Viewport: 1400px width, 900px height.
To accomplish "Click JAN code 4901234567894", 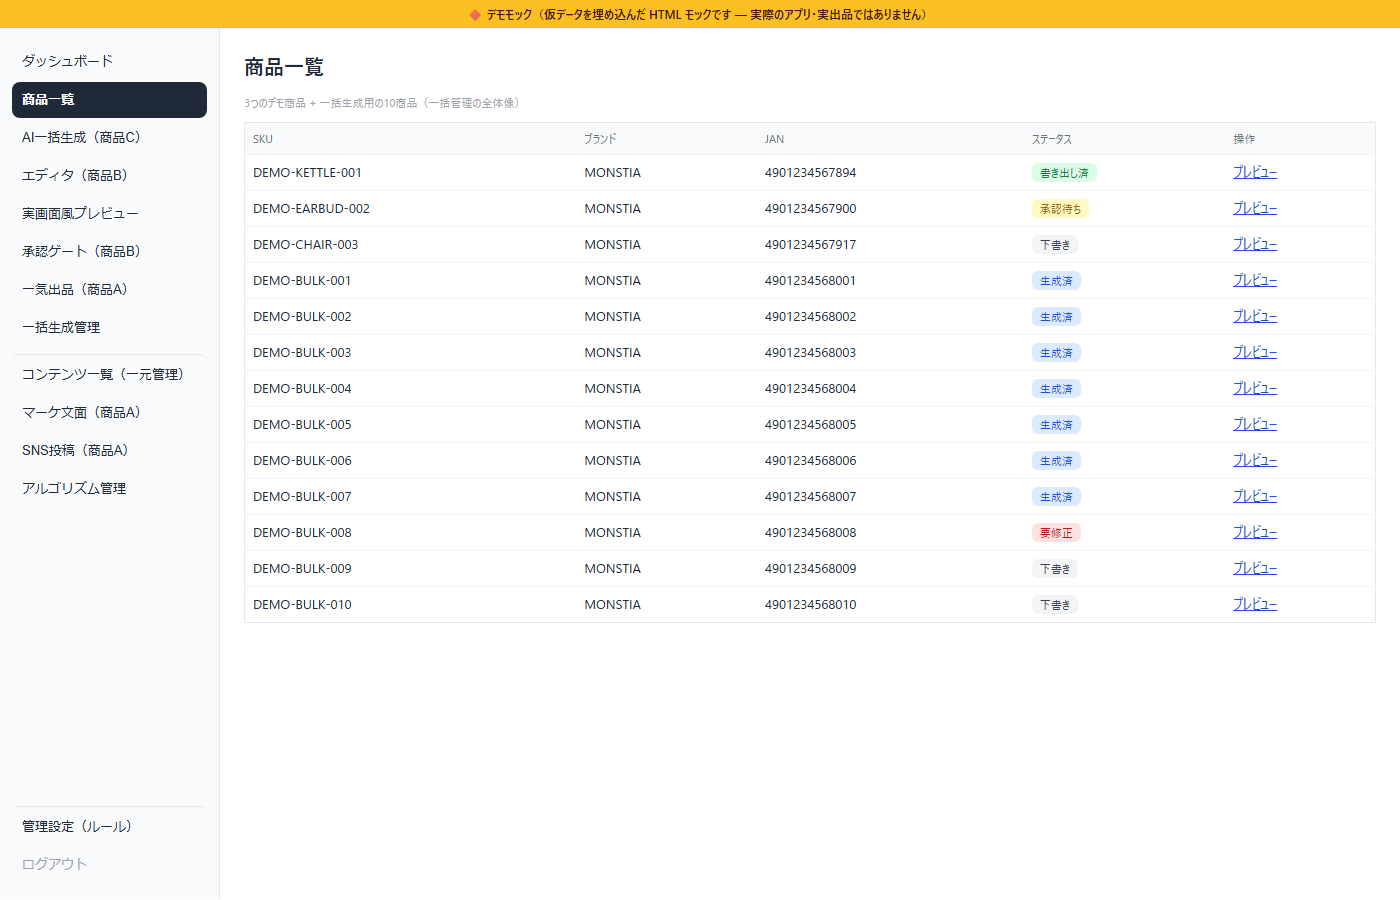I will click(810, 173).
